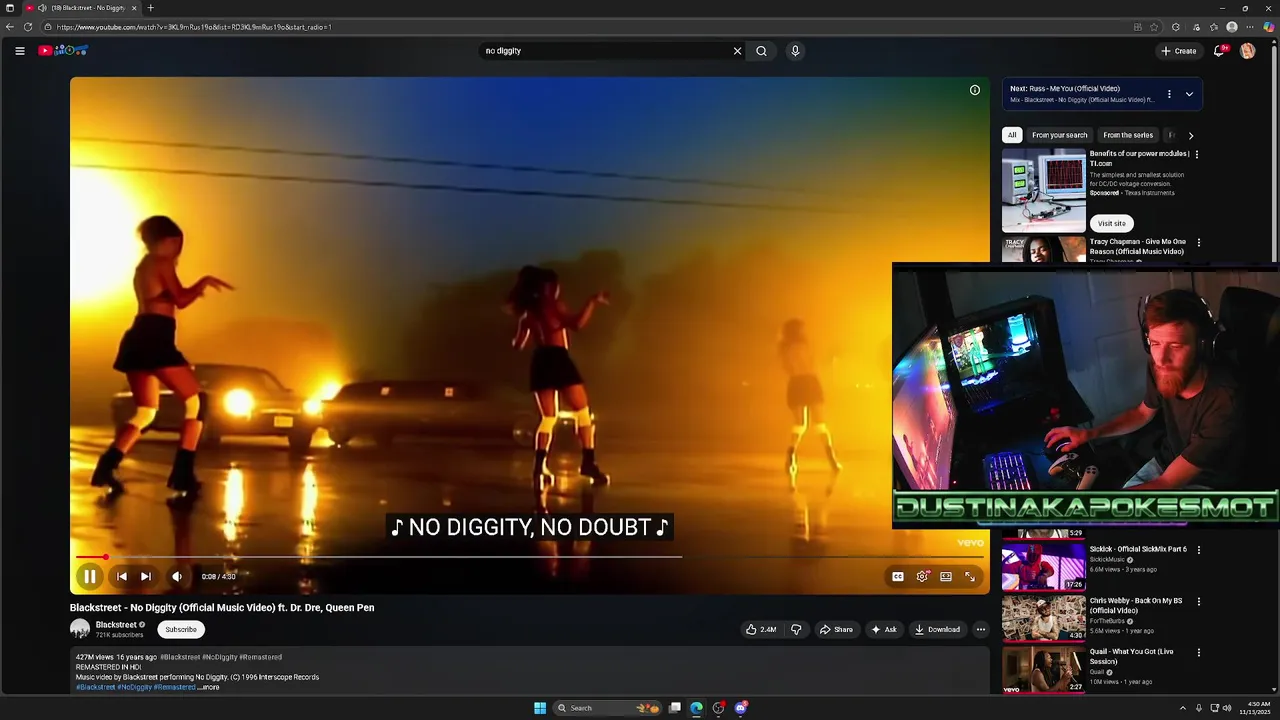Open options for the Quail video
Viewport: 1280px width, 720px height.
1199,653
